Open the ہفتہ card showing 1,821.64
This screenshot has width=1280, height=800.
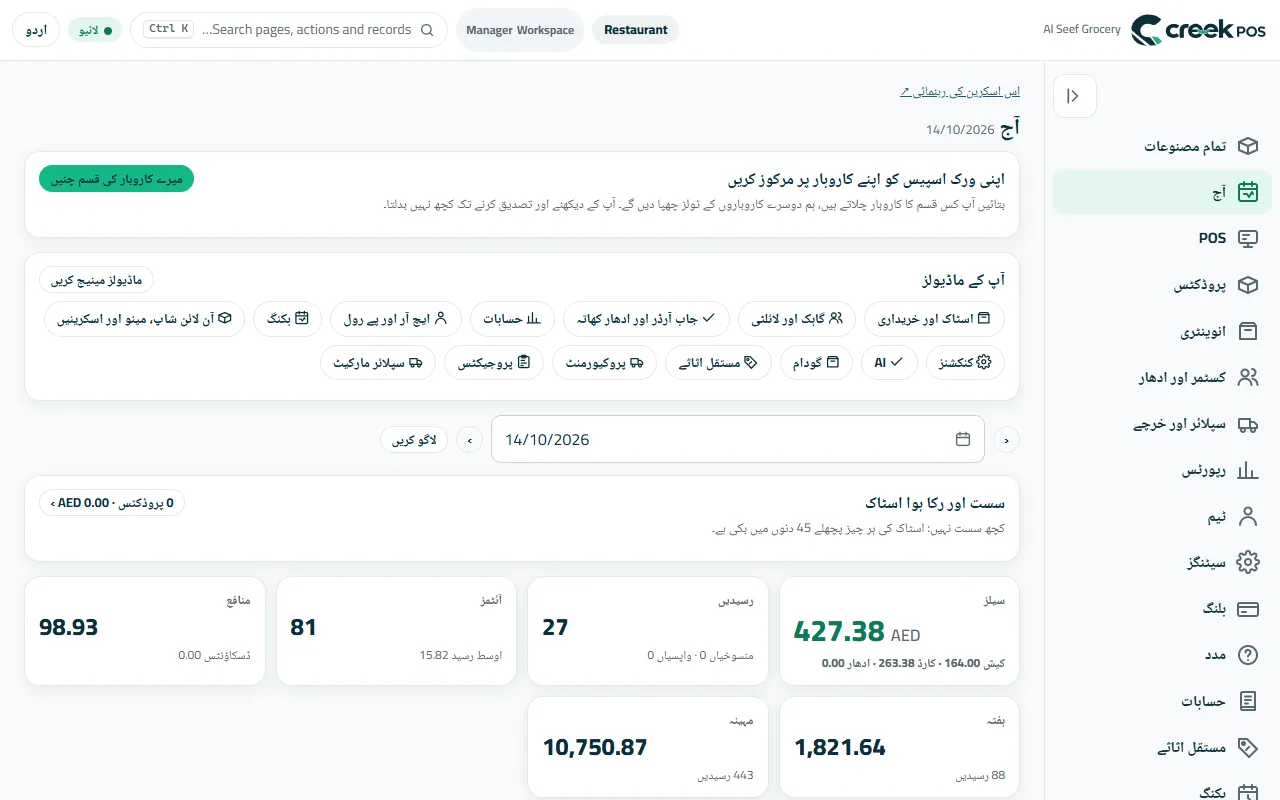[900, 747]
